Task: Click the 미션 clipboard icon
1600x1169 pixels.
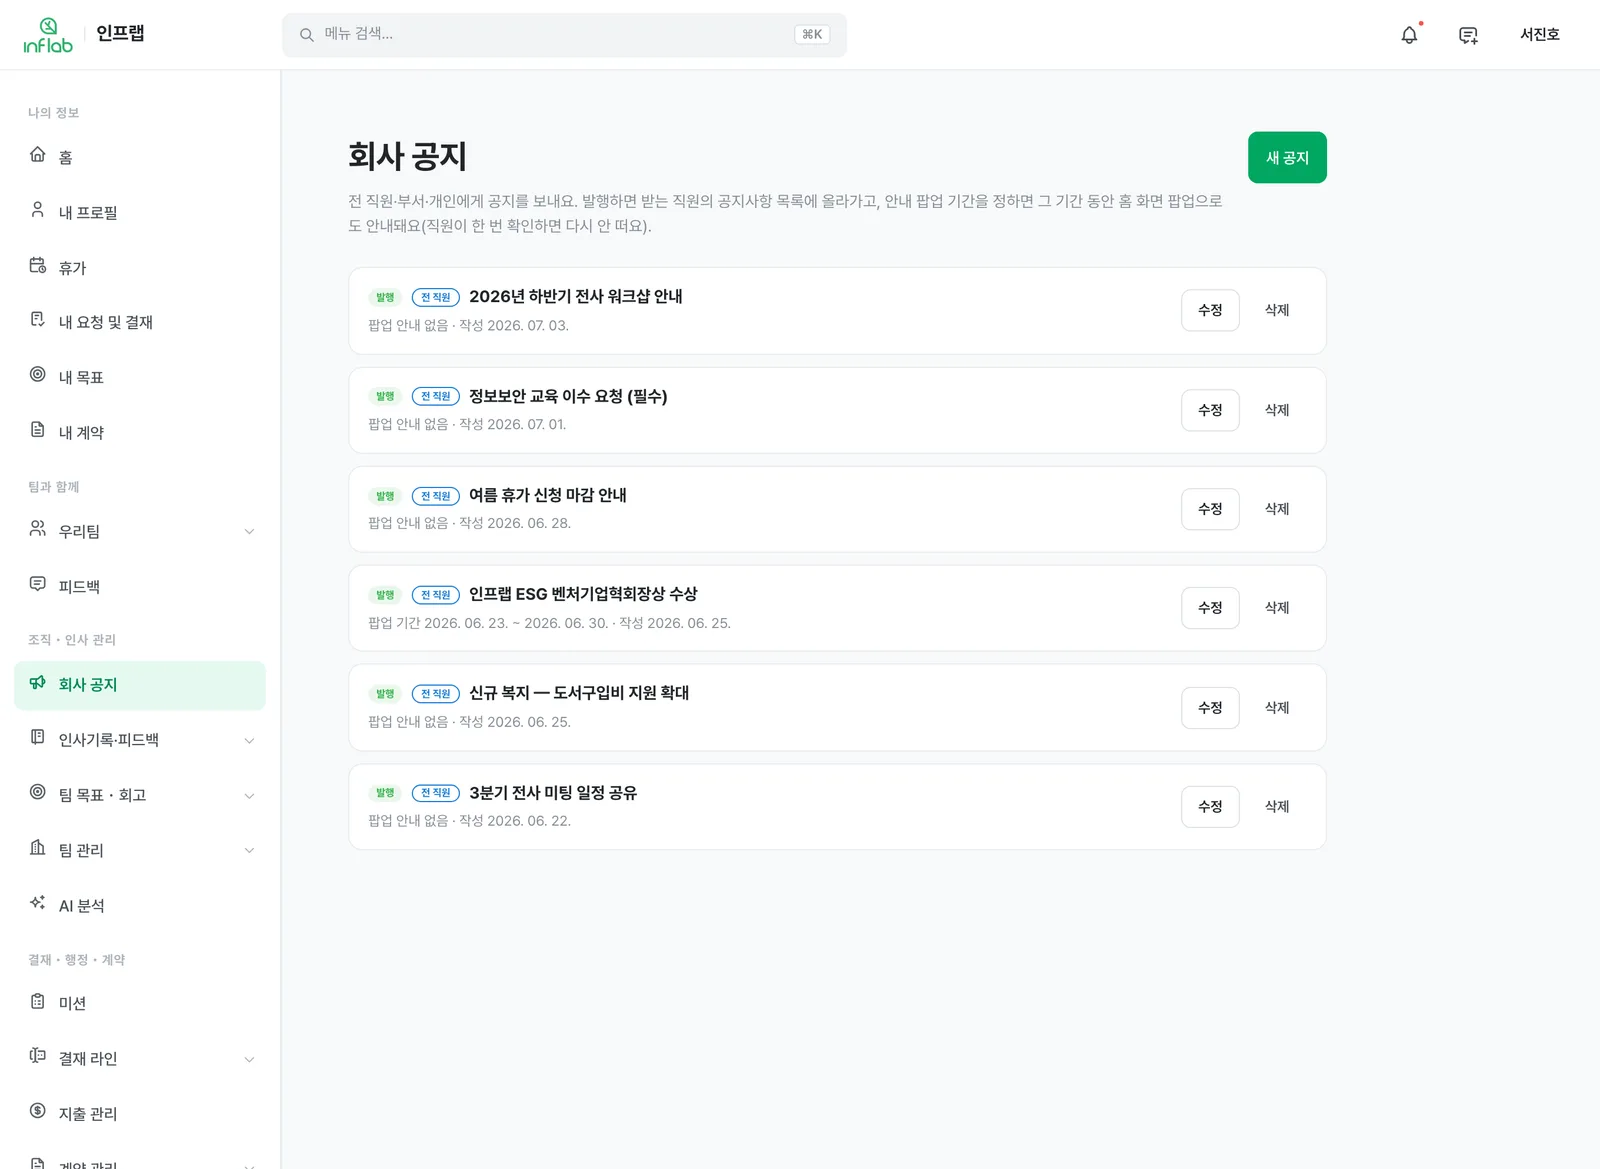Action: [x=38, y=1002]
